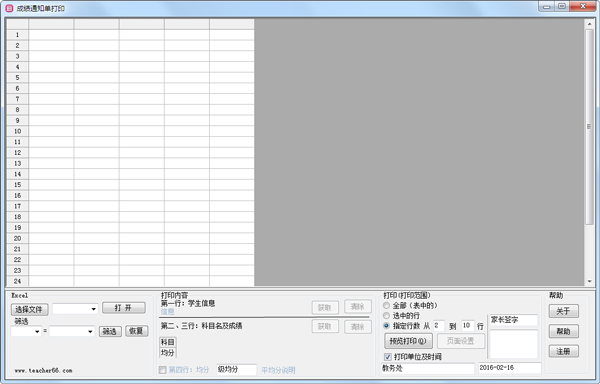600x384 pixels.
Task: Open the 平均分说明 link
Action: tap(278, 370)
